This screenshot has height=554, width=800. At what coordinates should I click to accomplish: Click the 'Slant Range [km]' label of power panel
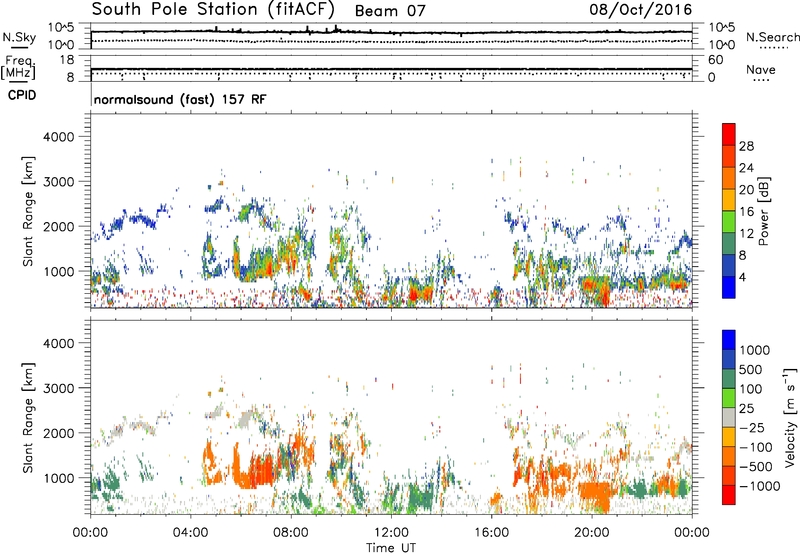coord(28,211)
